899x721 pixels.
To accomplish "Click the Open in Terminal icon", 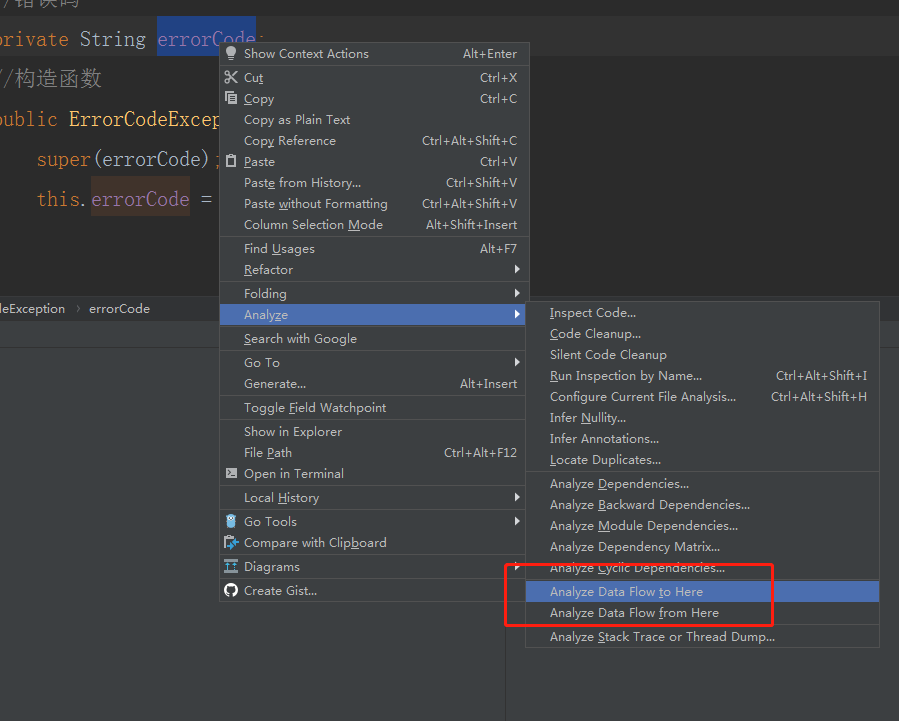I will coord(232,474).
